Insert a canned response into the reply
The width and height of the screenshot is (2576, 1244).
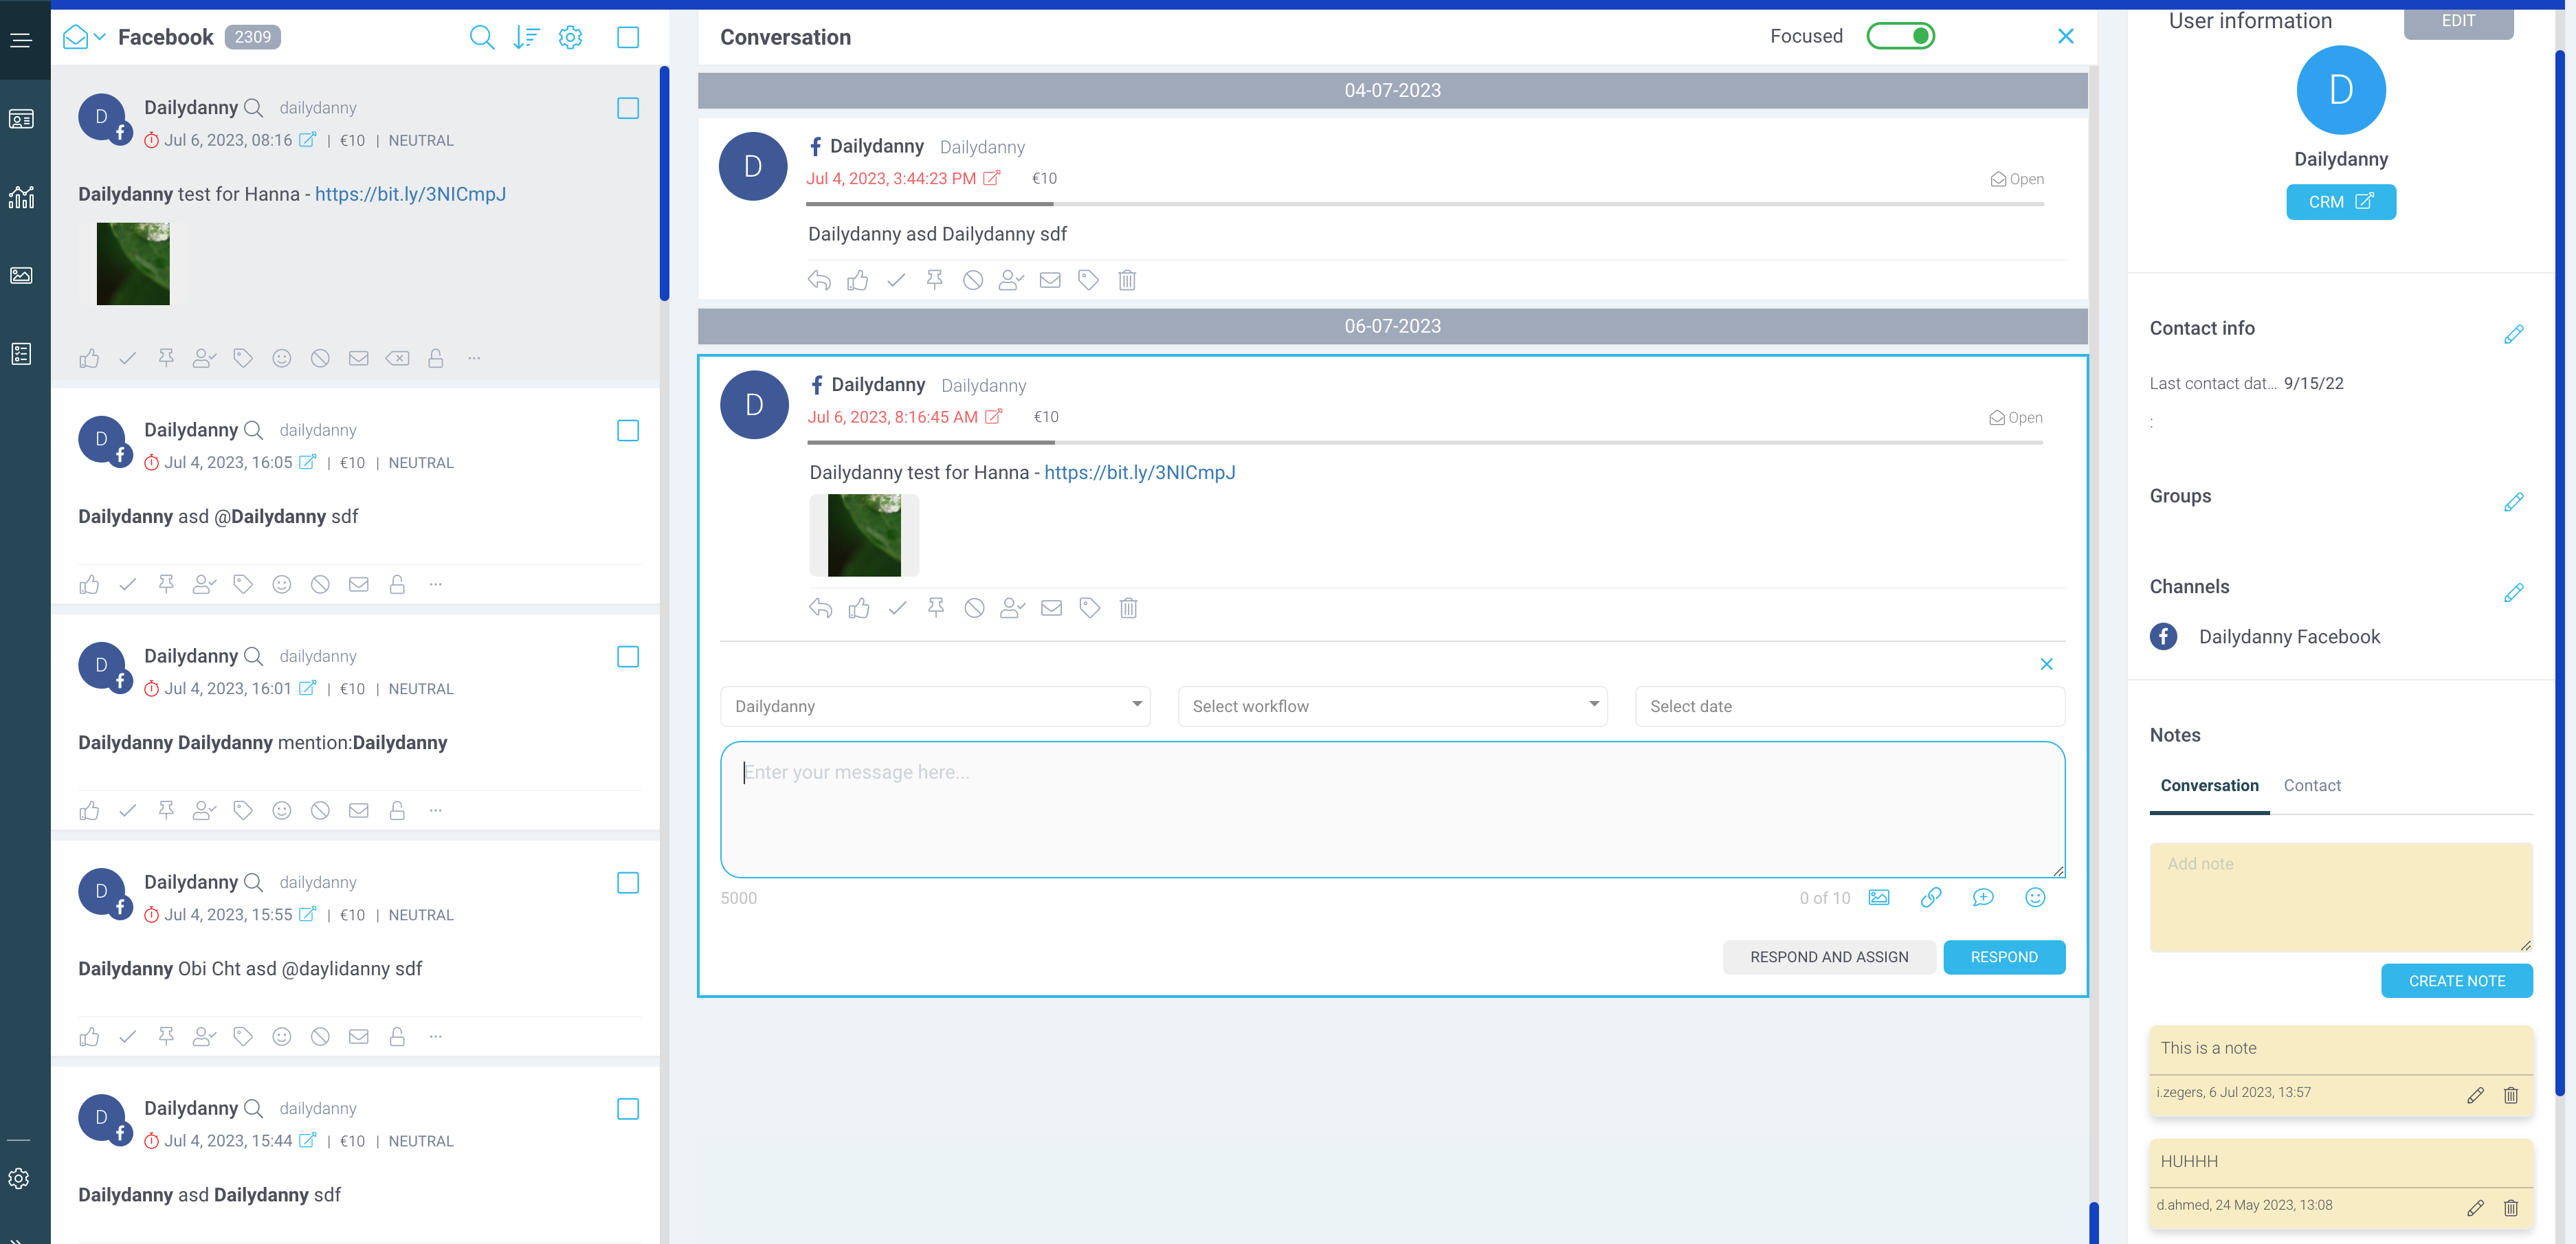coord(1983,897)
